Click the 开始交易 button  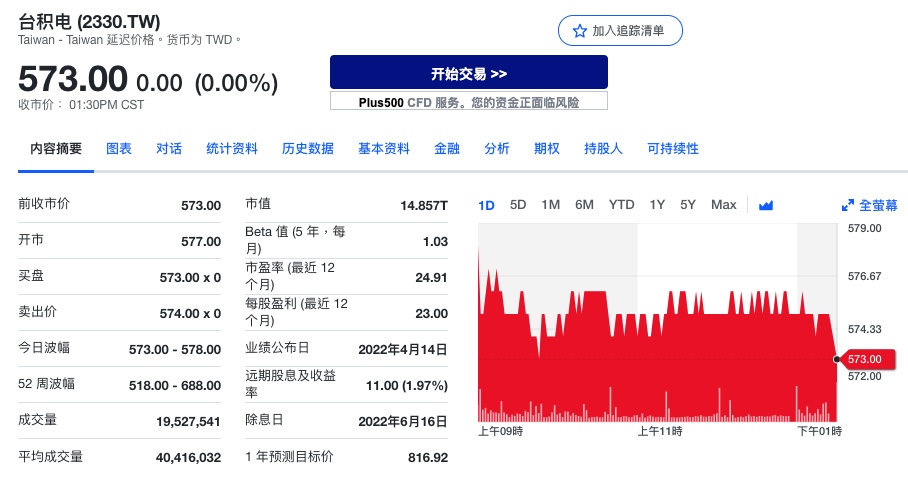(x=468, y=73)
